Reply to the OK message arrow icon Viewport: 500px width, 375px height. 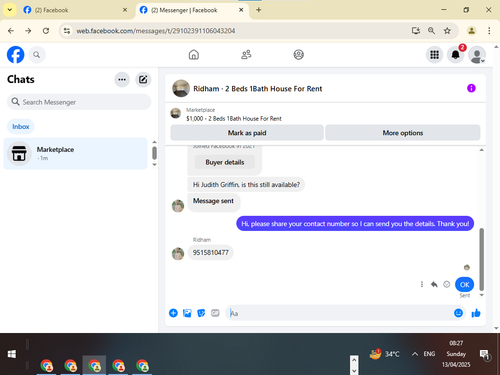click(434, 284)
